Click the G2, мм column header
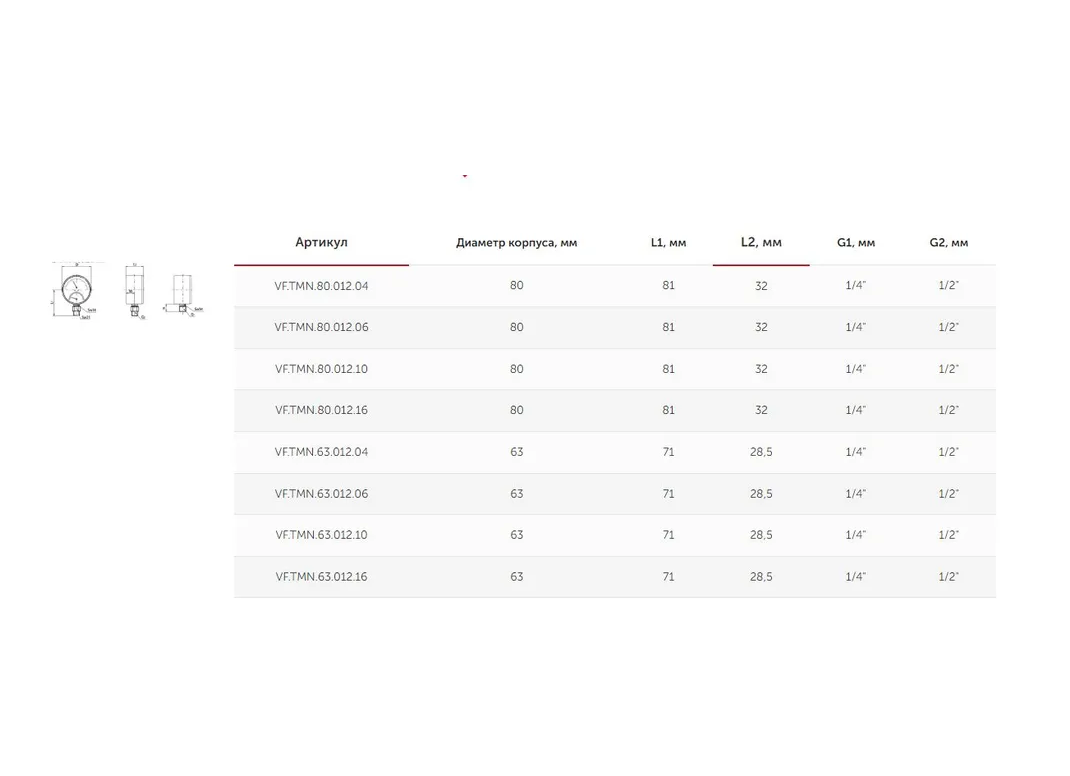The width and height of the screenshot is (1070, 776). click(948, 243)
